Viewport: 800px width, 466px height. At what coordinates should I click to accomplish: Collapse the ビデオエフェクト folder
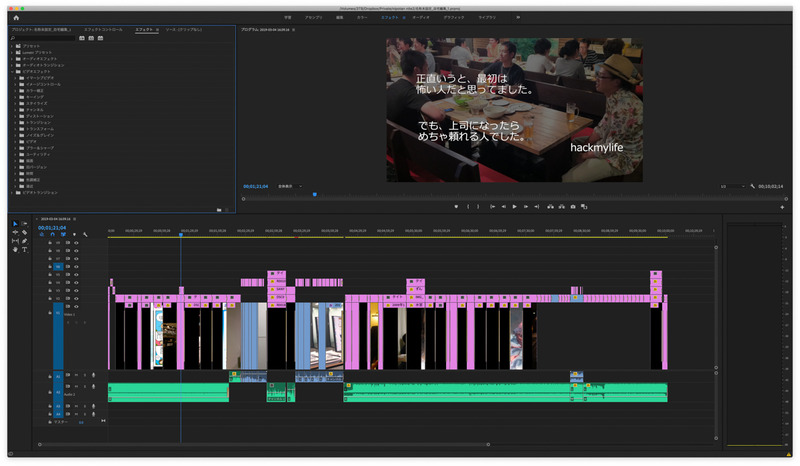[x=12, y=71]
